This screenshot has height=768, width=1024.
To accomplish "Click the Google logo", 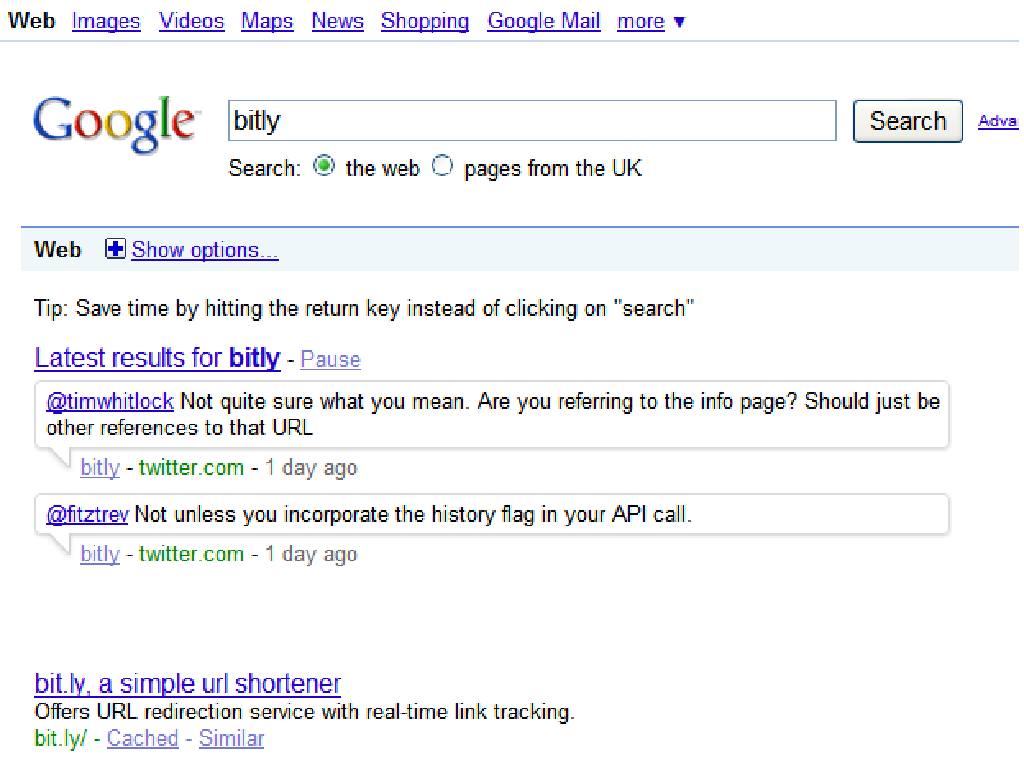I will click(x=116, y=123).
